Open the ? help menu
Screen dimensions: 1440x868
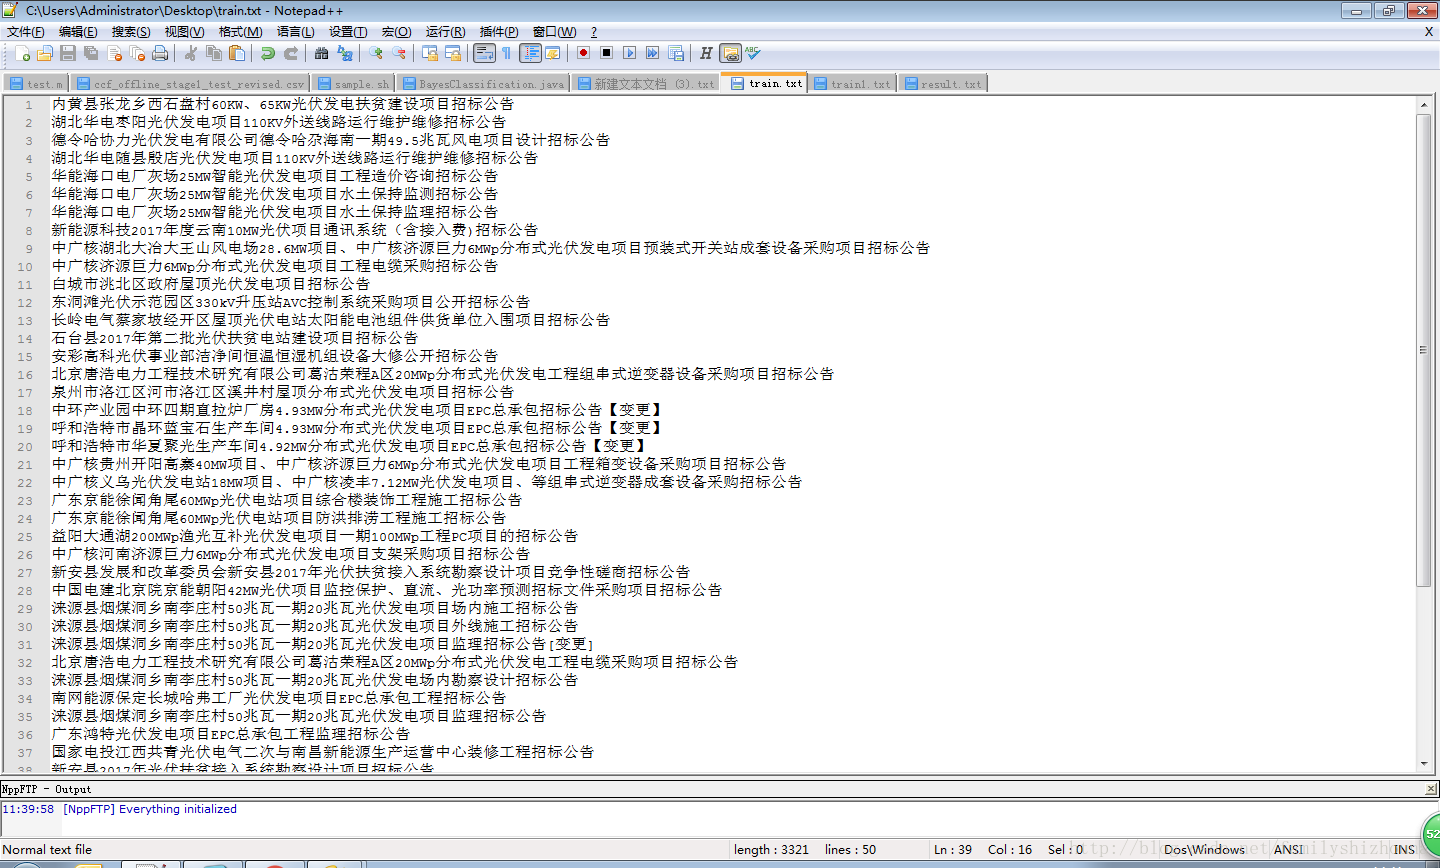[x=593, y=32]
